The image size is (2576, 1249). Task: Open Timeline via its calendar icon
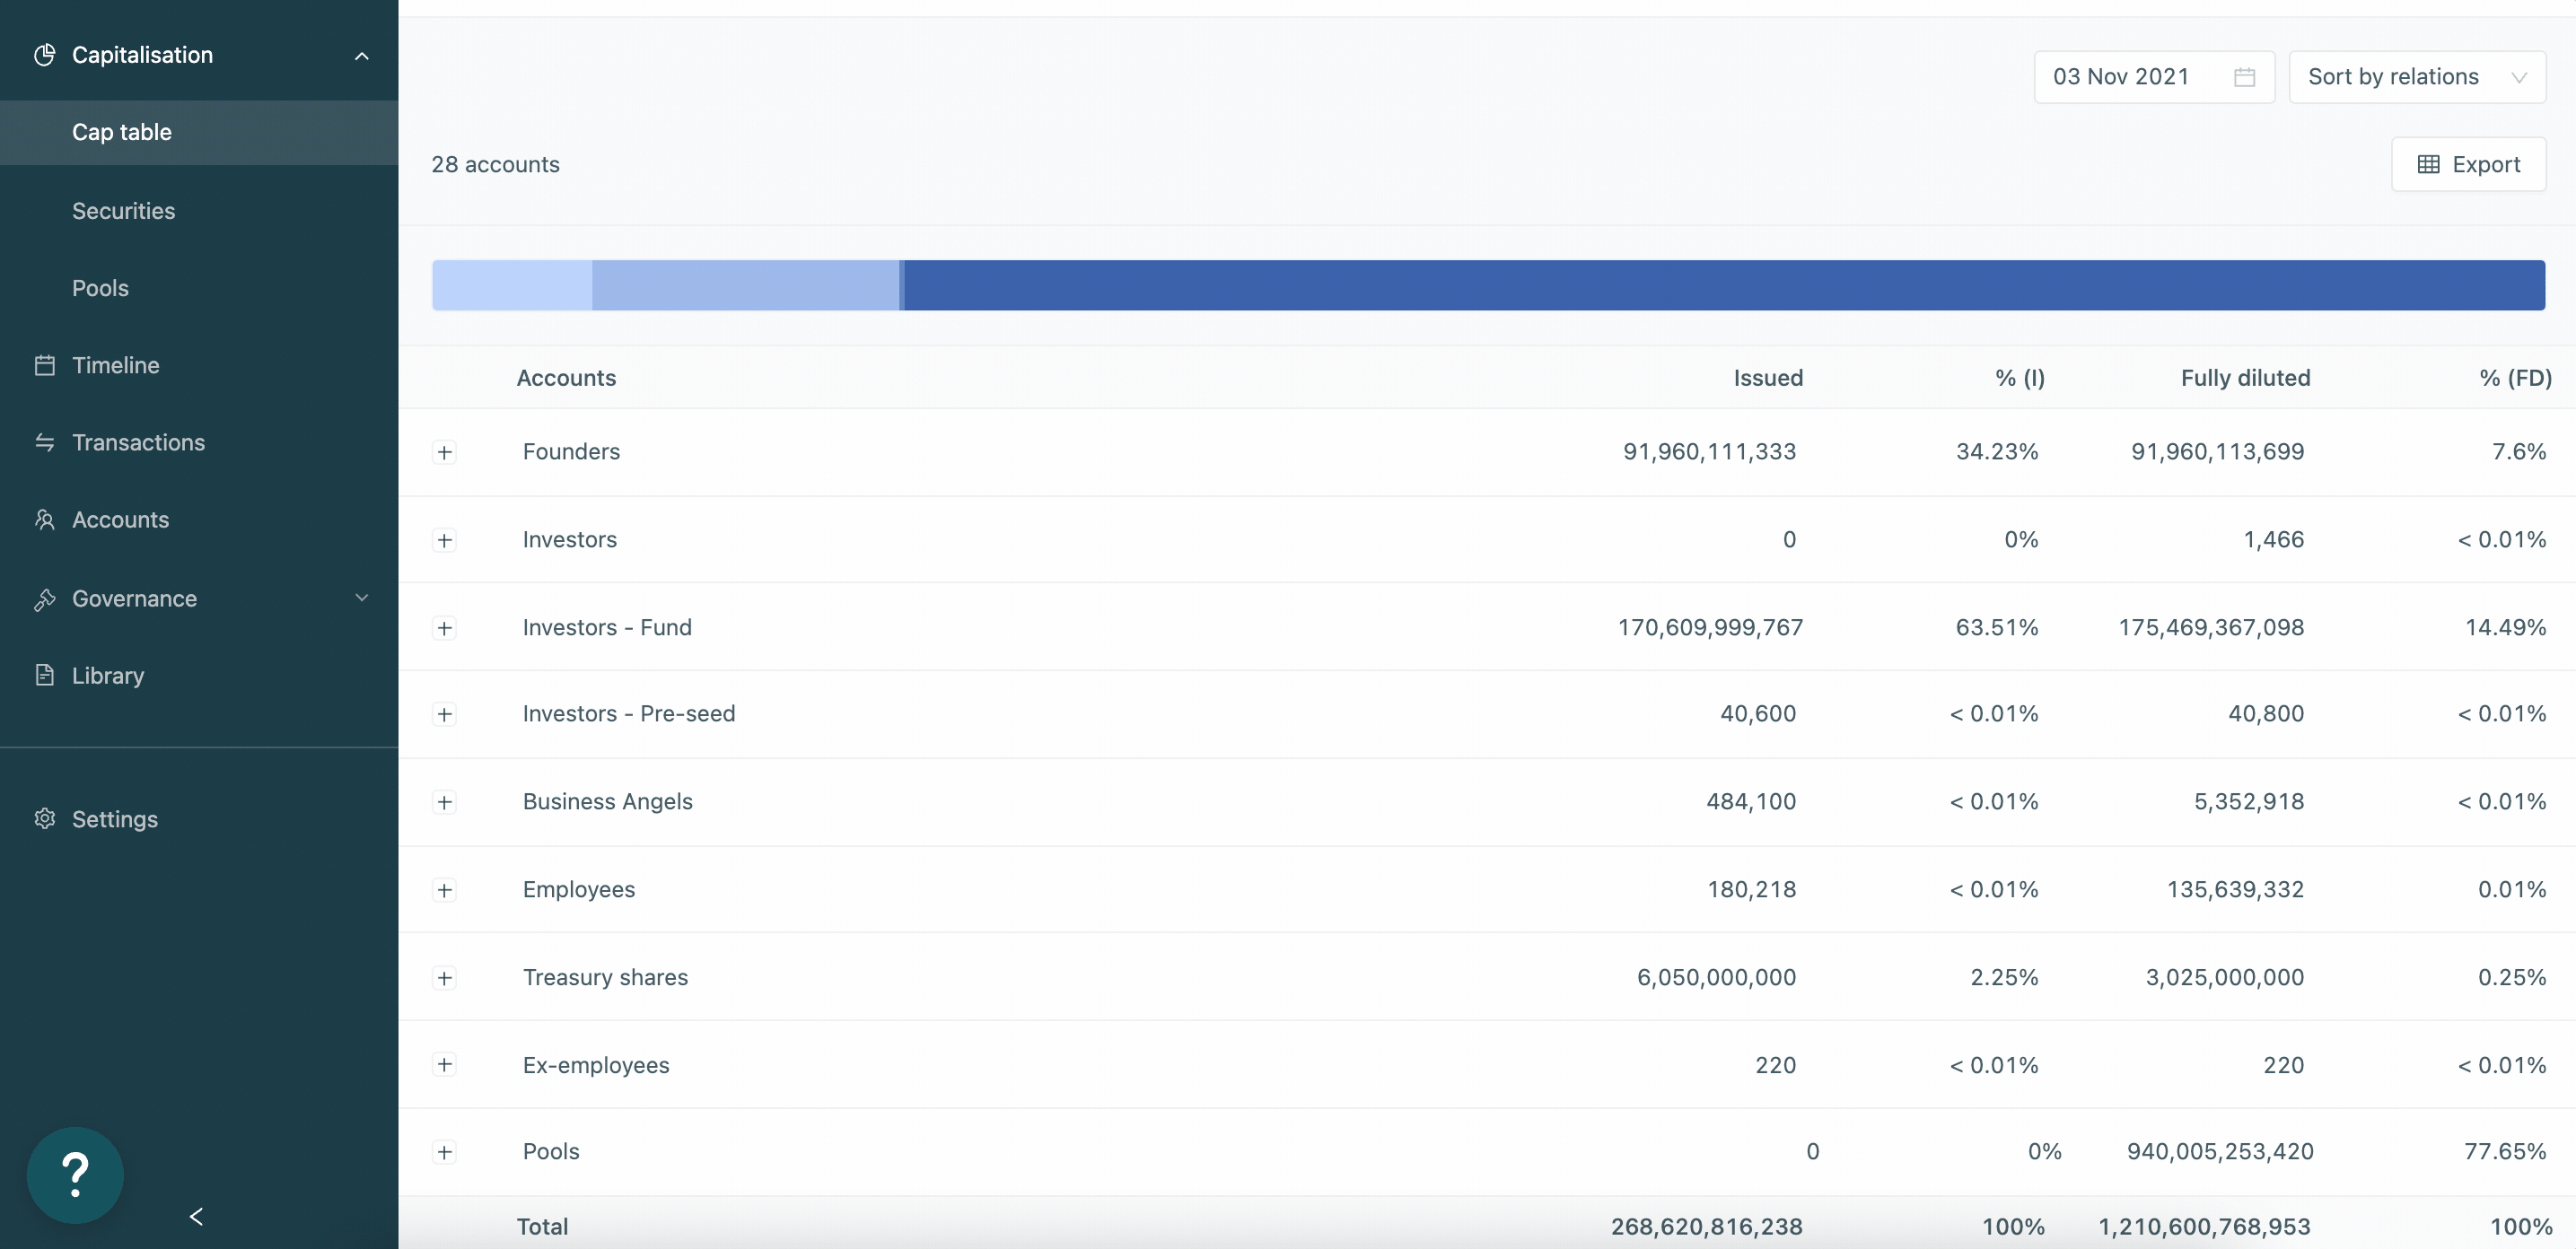(44, 365)
